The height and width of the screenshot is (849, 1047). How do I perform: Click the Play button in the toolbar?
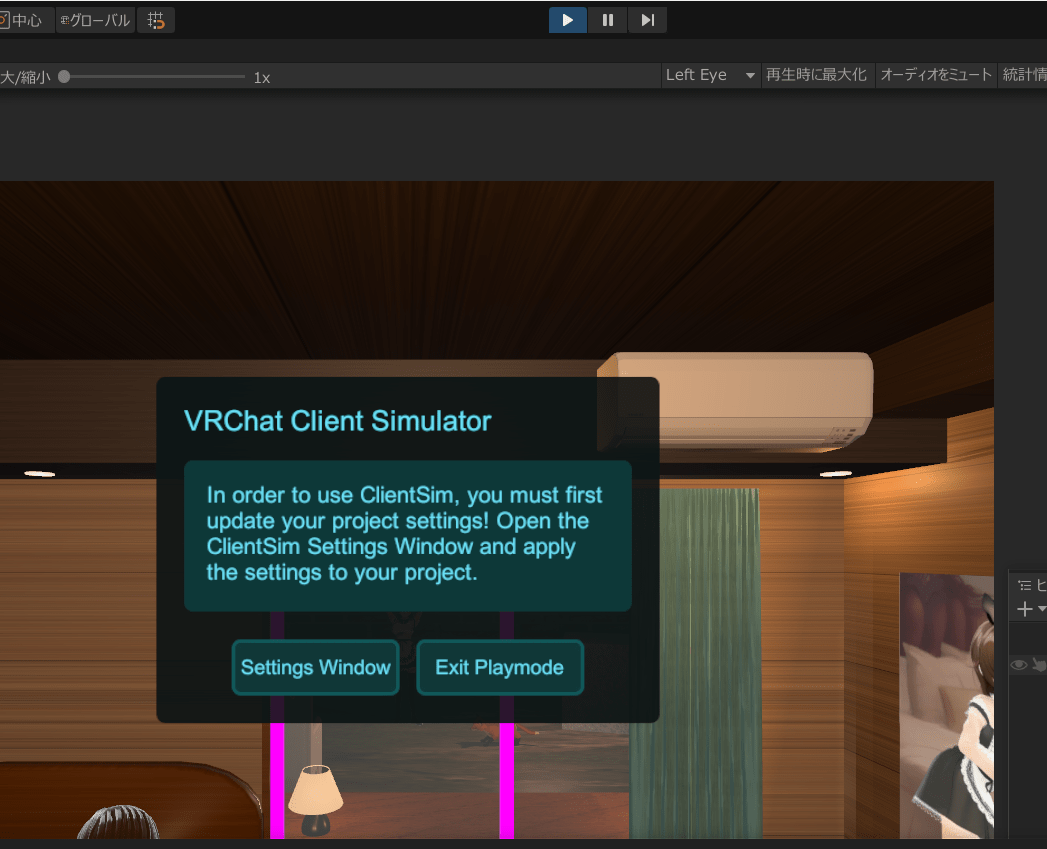(x=568, y=20)
